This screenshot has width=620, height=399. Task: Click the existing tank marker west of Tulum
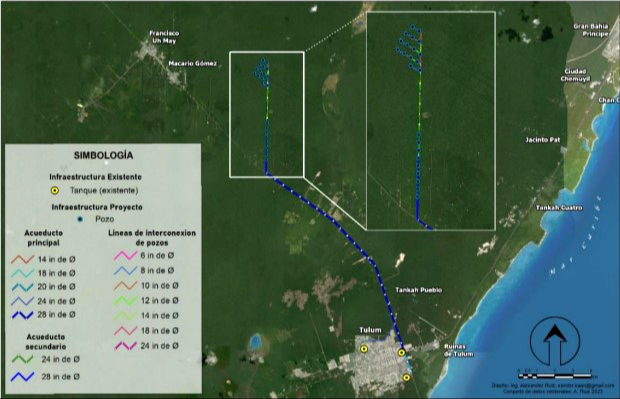(364, 349)
